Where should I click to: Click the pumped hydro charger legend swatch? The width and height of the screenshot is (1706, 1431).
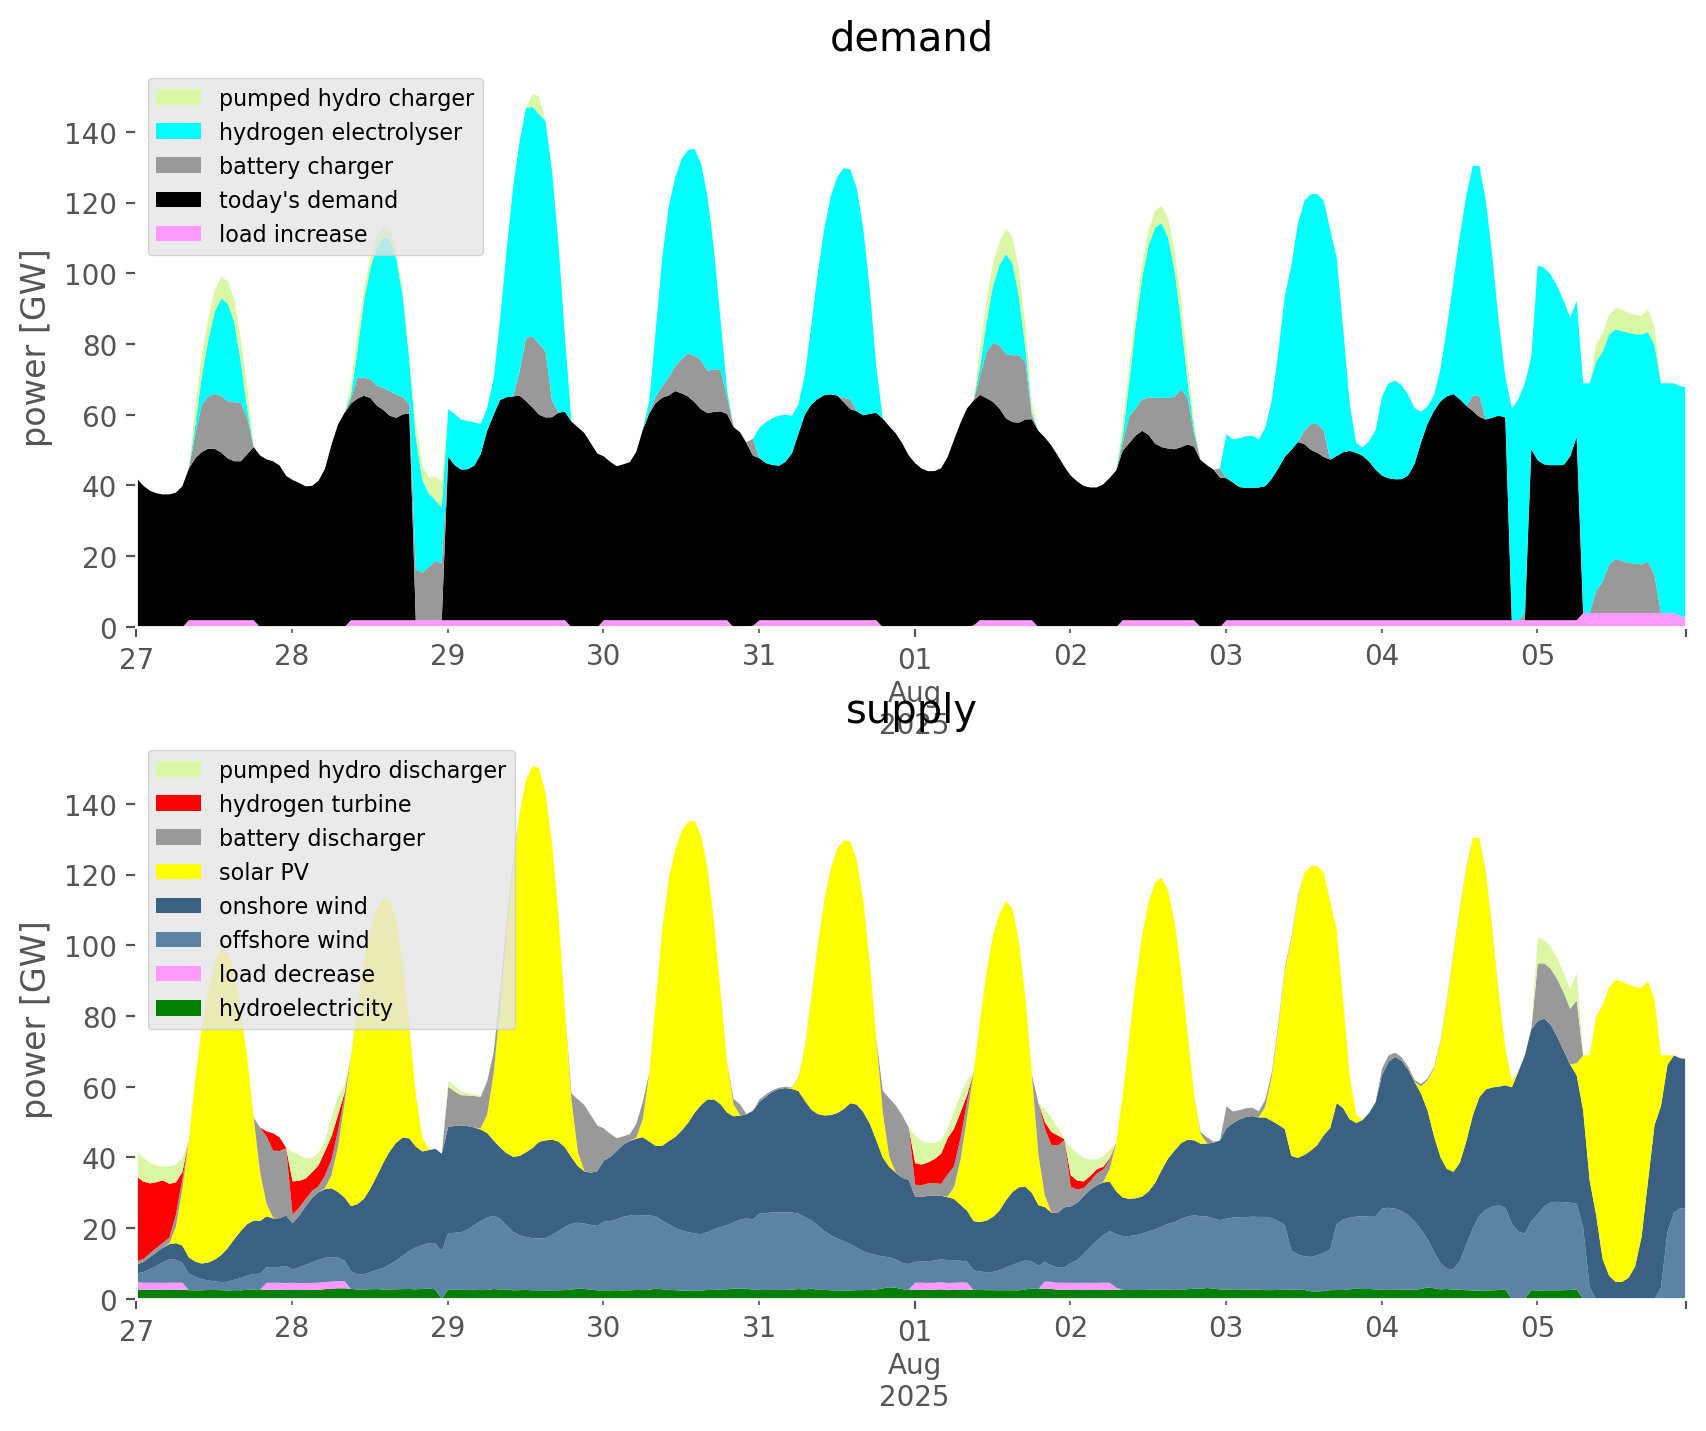click(x=179, y=98)
